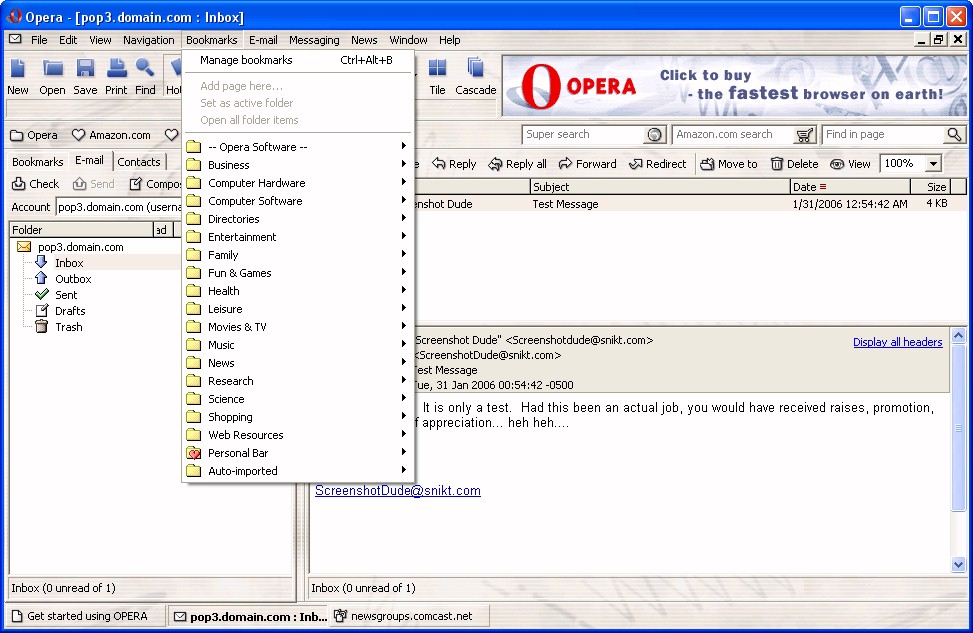Sort messages by the Size column header

click(x=930, y=187)
